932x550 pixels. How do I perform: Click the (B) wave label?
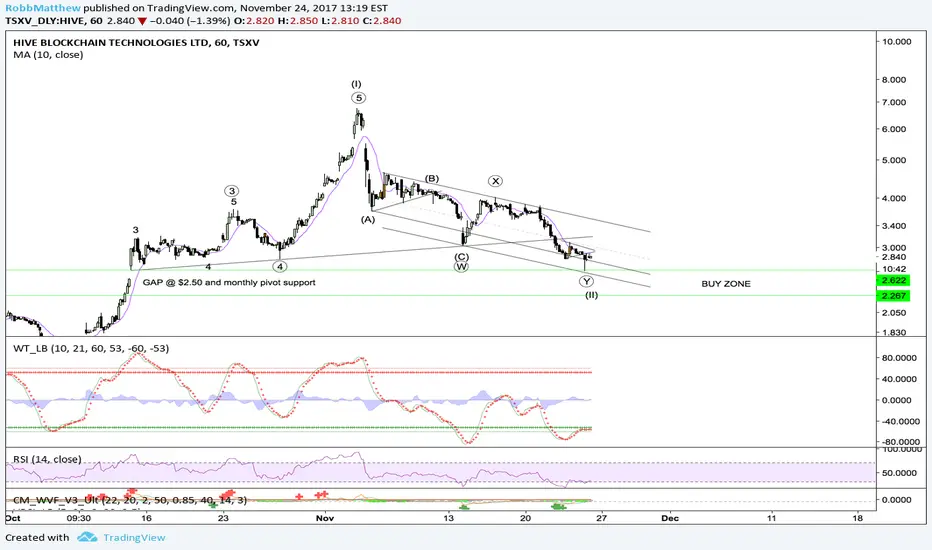click(432, 178)
